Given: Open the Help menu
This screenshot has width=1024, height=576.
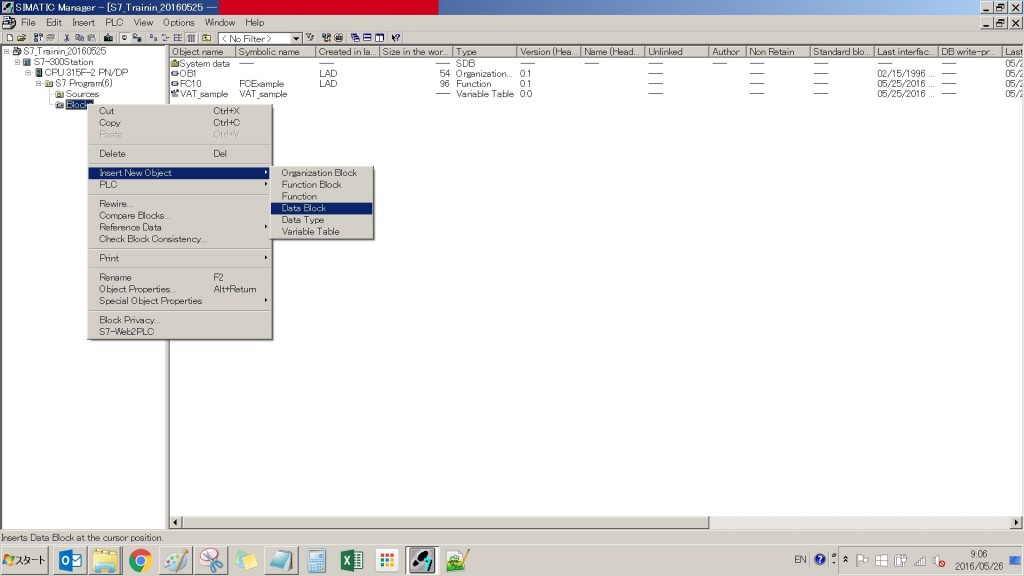Looking at the screenshot, I should (x=255, y=22).
